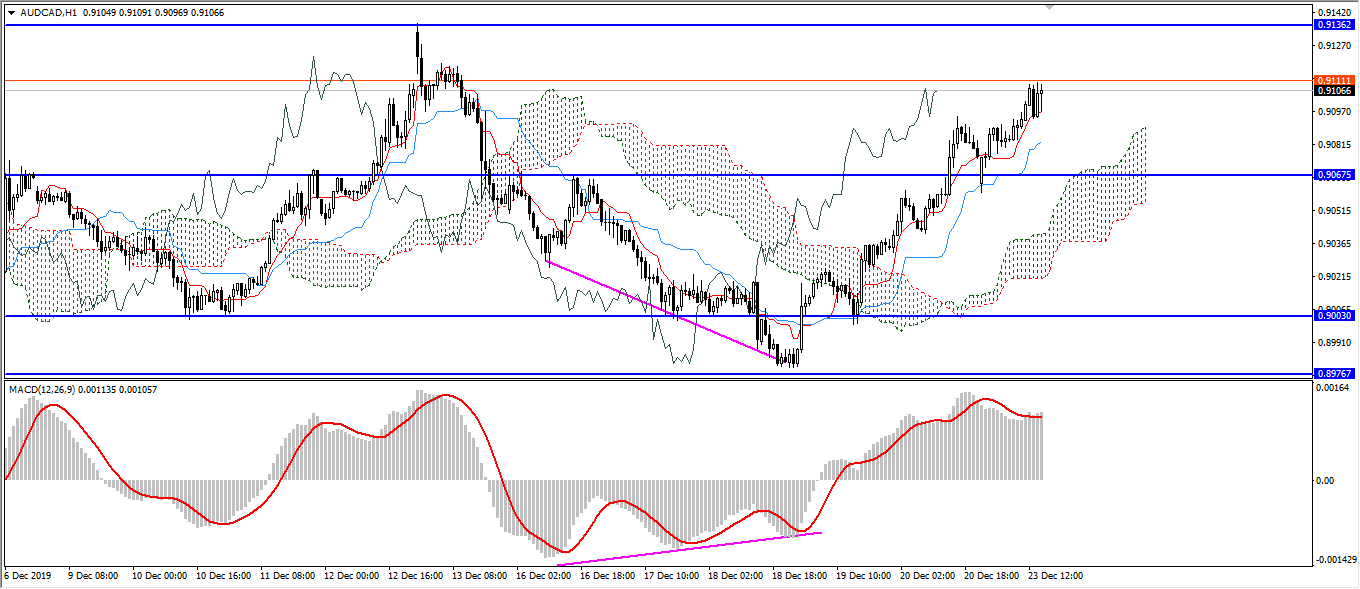This screenshot has width=1360, height=589.
Task: Click the 20 Dec 02:00 time label
Action: (x=928, y=577)
